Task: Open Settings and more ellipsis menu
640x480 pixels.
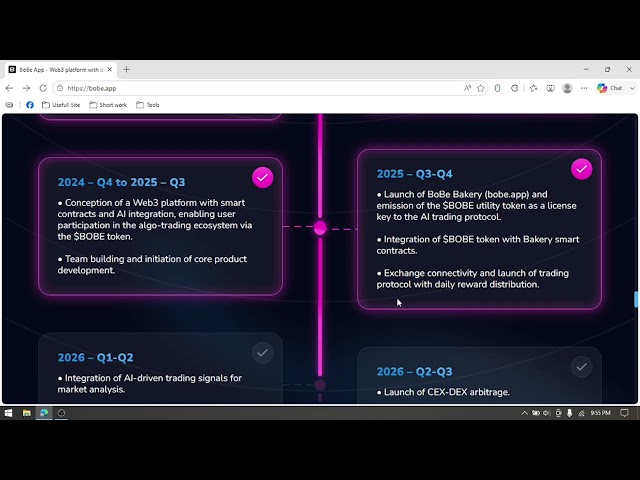Action: click(x=584, y=88)
